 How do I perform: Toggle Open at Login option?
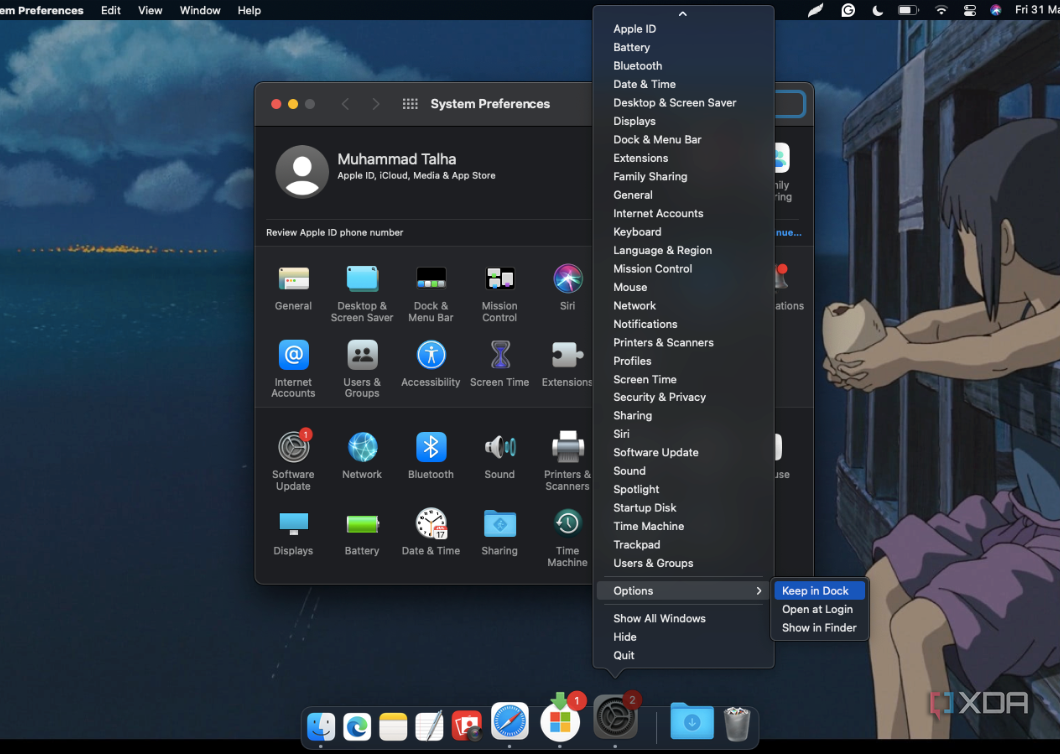tap(817, 609)
